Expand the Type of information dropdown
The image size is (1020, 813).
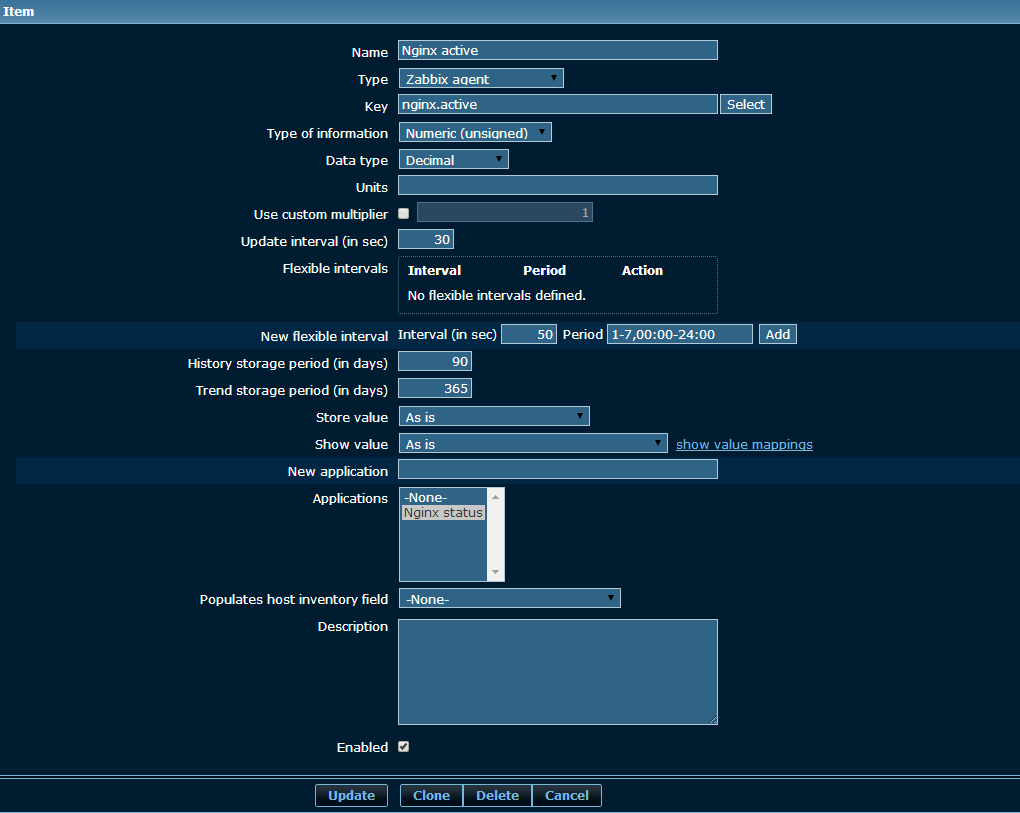pyautogui.click(x=475, y=133)
